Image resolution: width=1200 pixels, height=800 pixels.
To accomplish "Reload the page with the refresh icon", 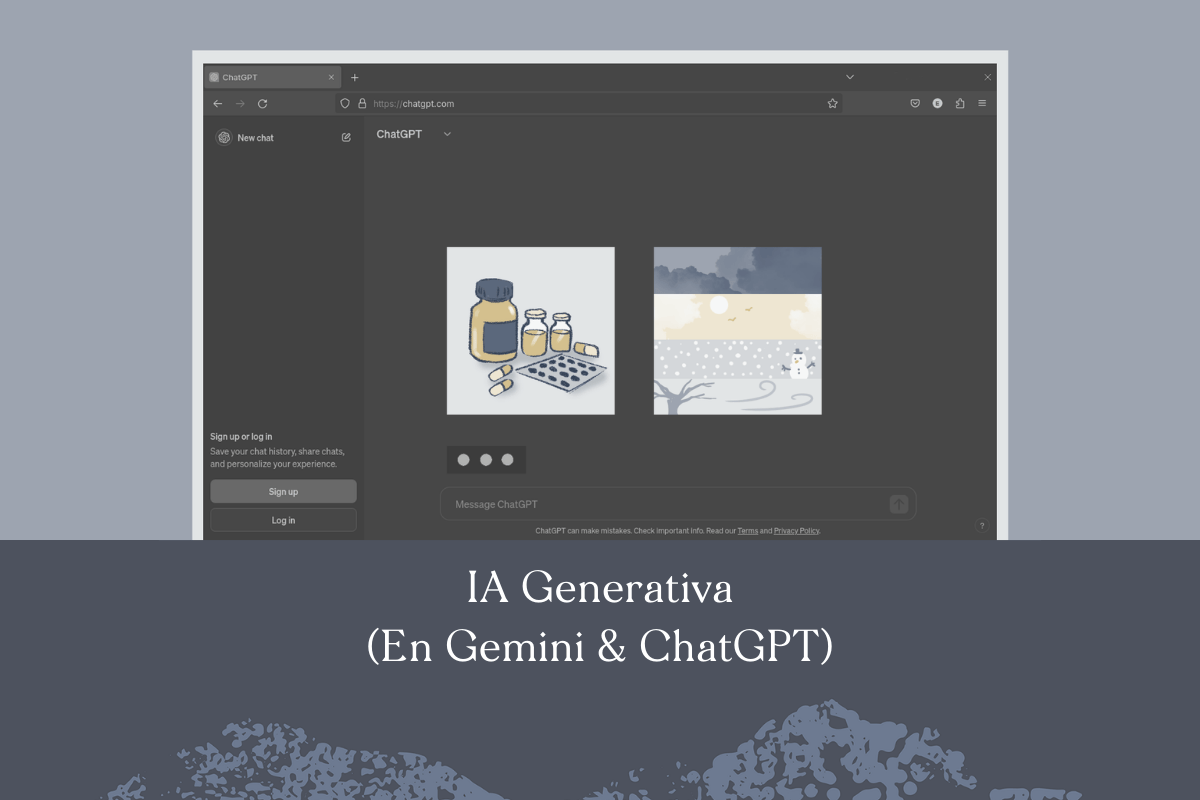I will coord(262,103).
